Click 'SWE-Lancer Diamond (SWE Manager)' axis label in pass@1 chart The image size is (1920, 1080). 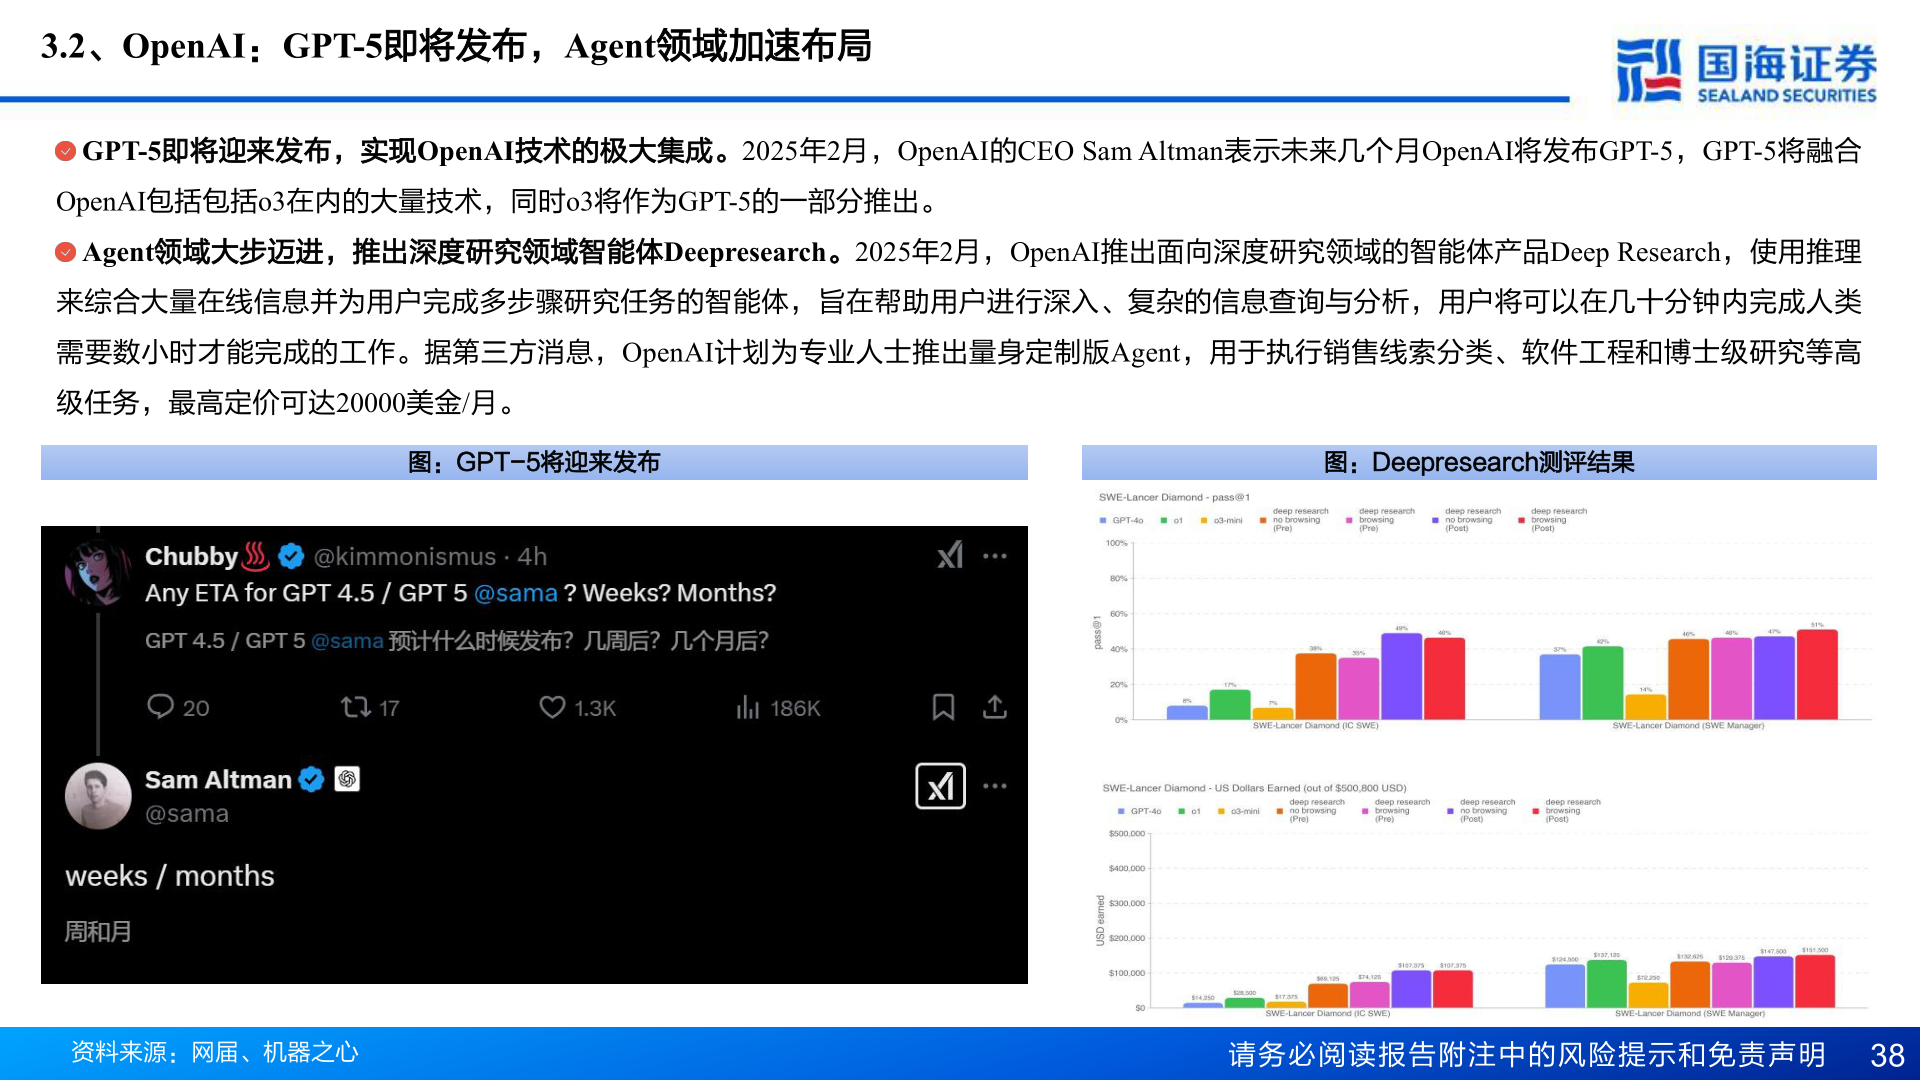1688,725
